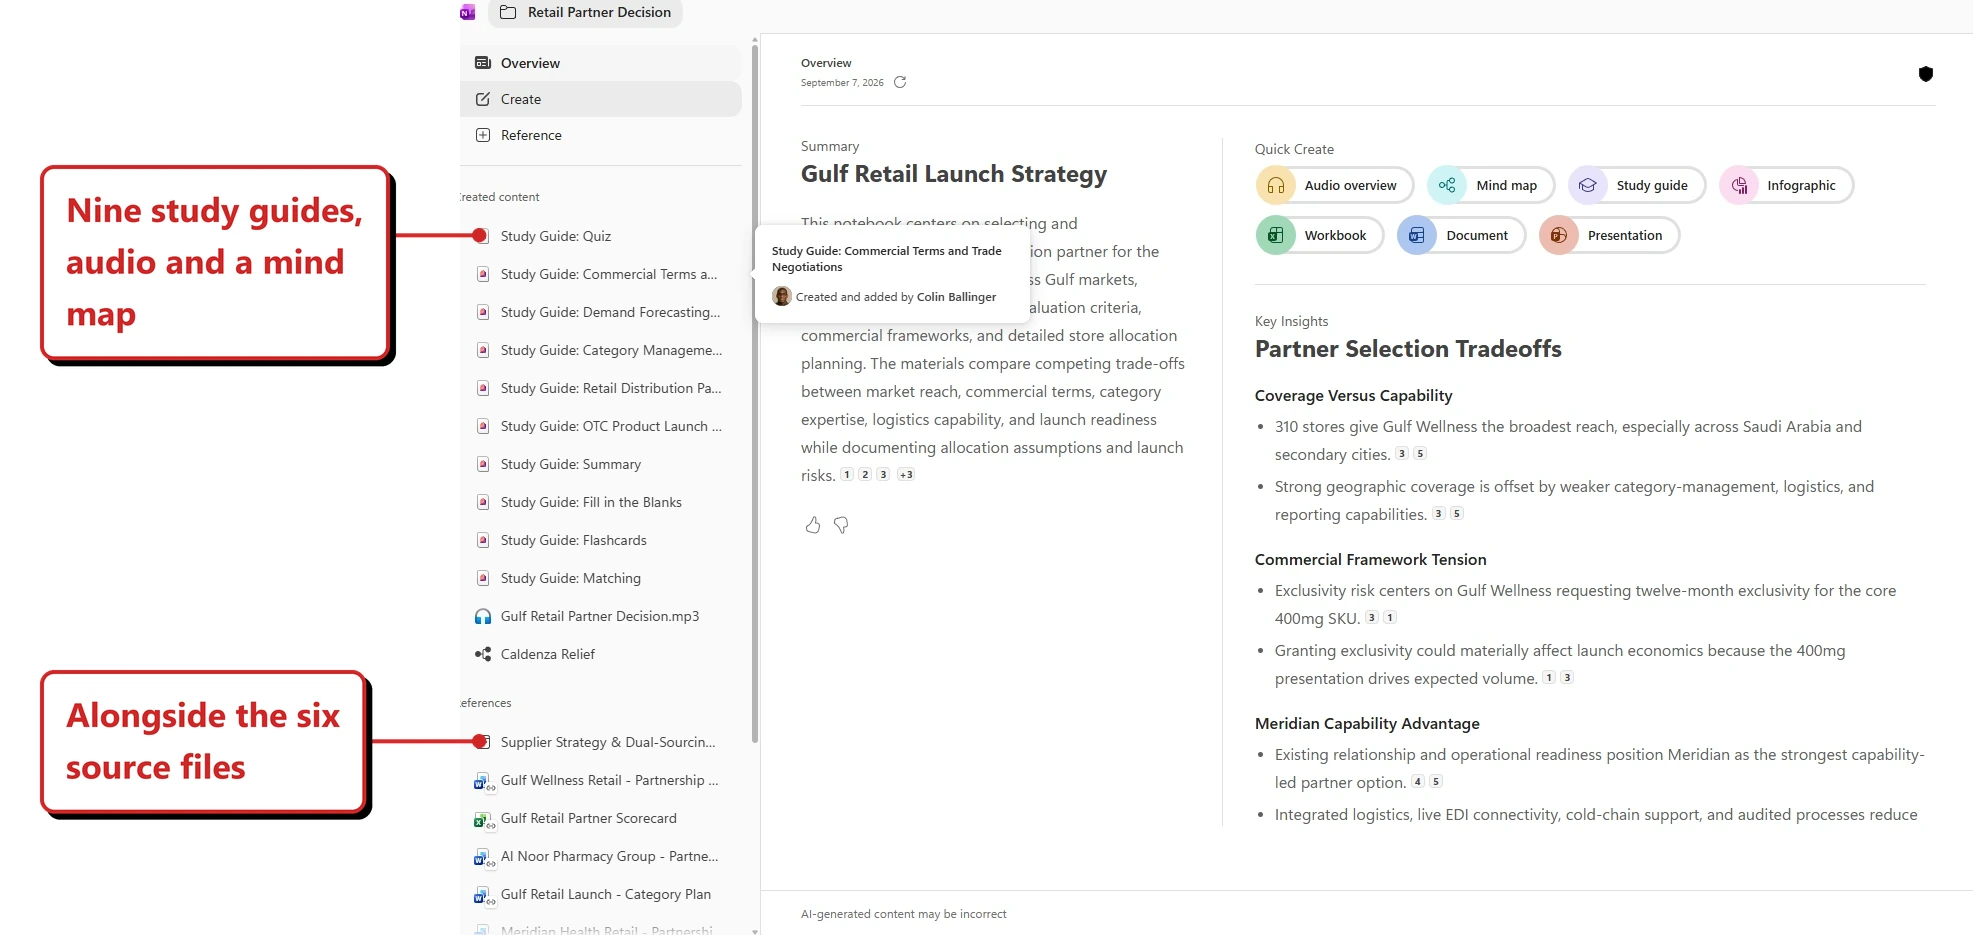Click the Retail Partner Decision notebook tab
This screenshot has height=935, width=1973.
tap(585, 12)
